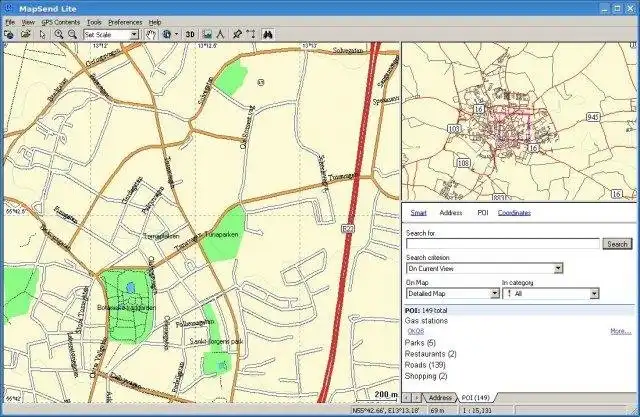
Task: Switch to Coordinates search mode
Action: point(514,213)
